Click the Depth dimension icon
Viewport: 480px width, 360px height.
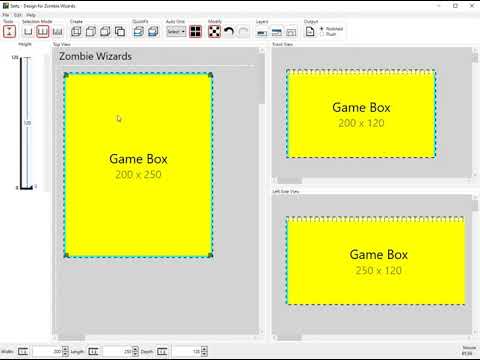(x=162, y=351)
